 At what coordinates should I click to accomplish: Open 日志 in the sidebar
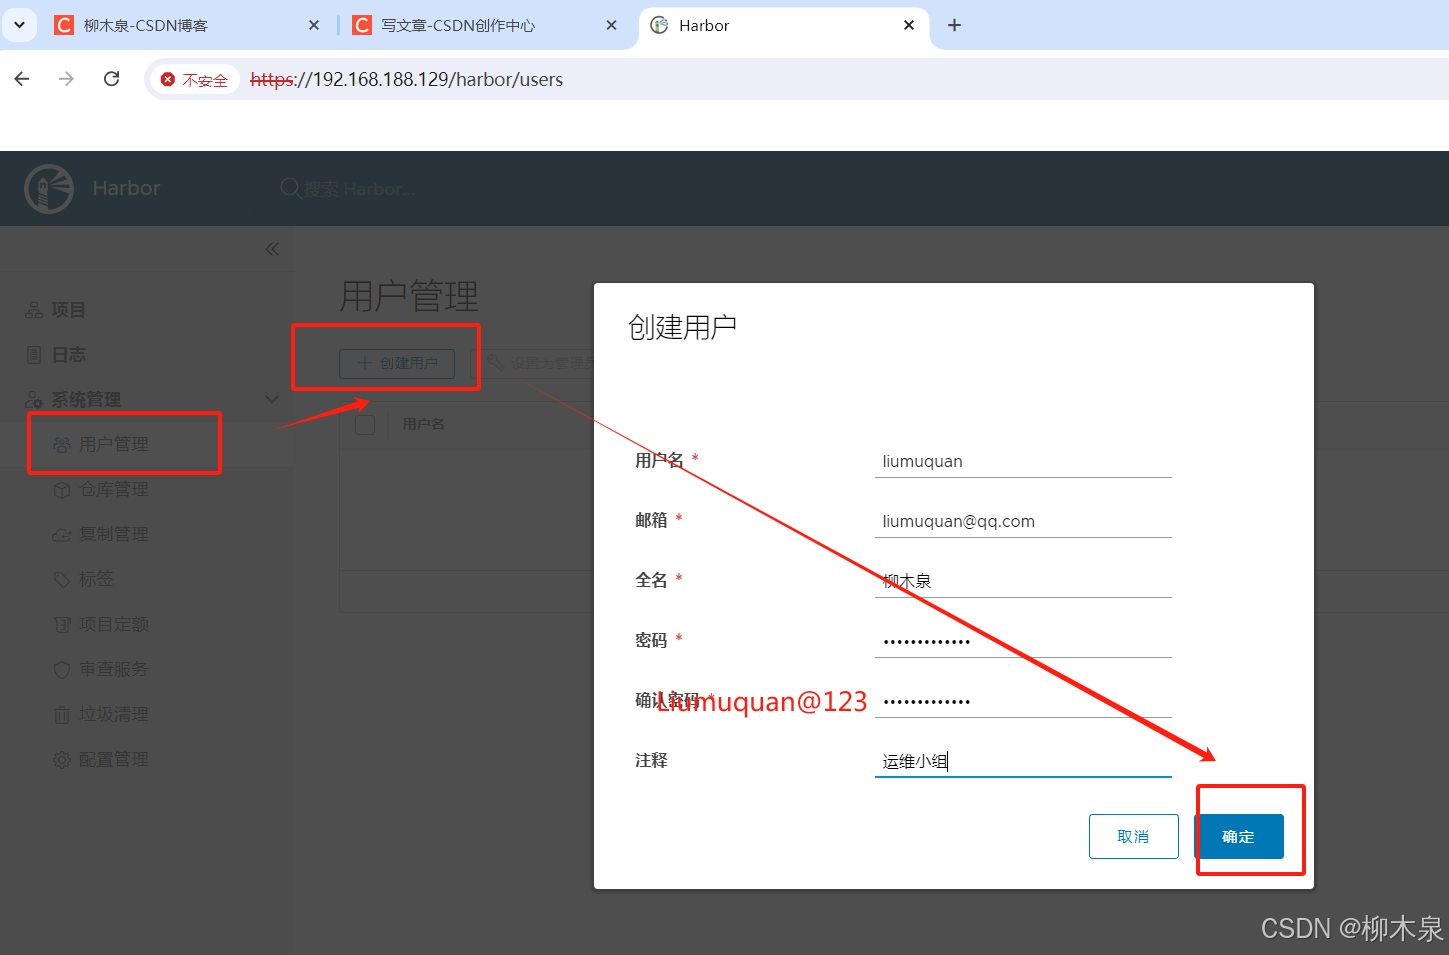68,355
